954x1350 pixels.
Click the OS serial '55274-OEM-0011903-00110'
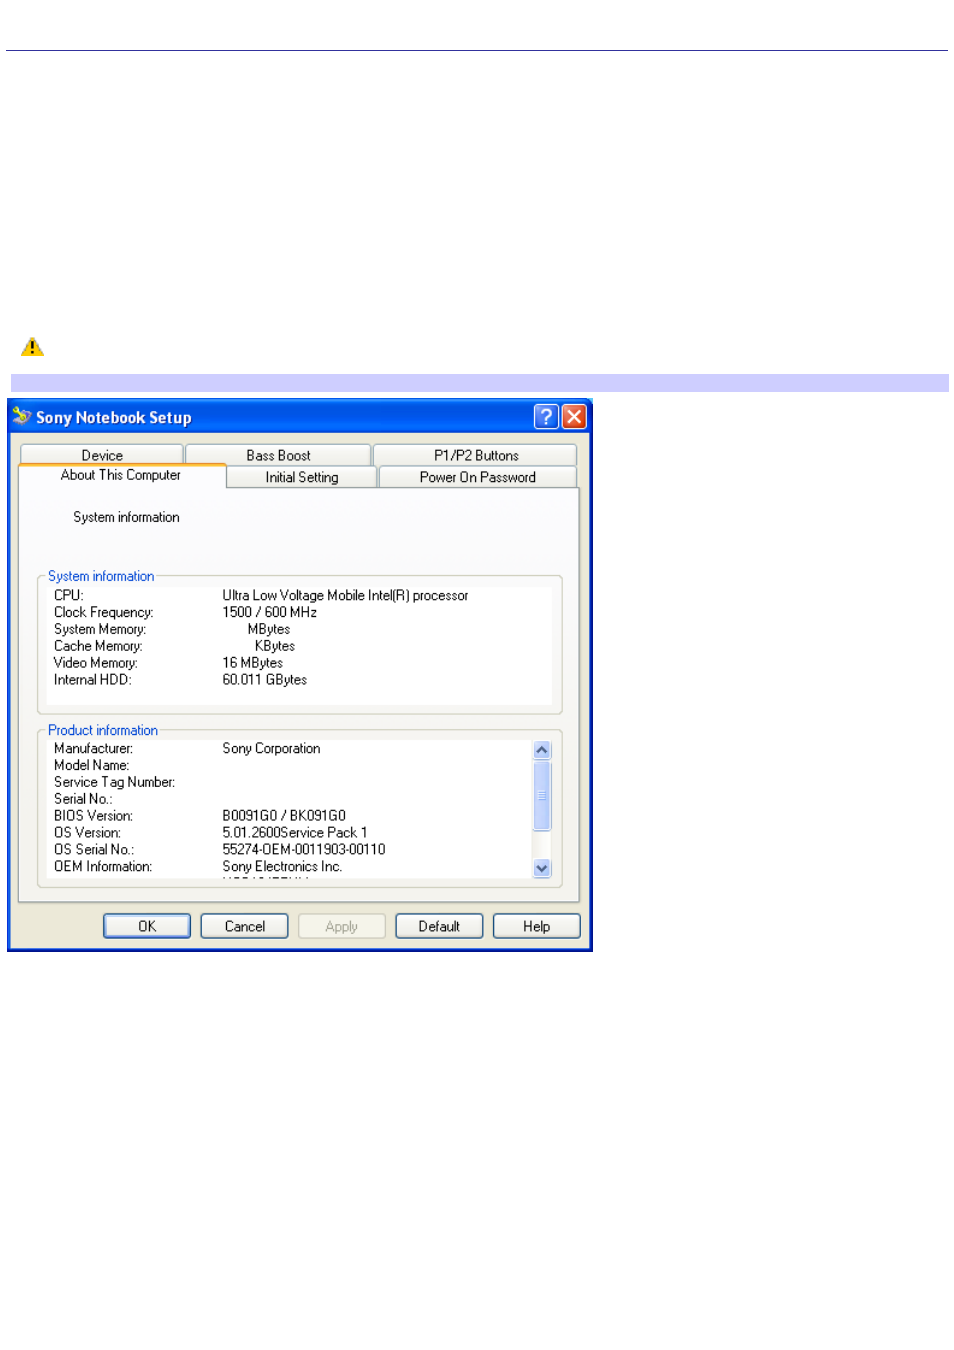click(x=304, y=849)
